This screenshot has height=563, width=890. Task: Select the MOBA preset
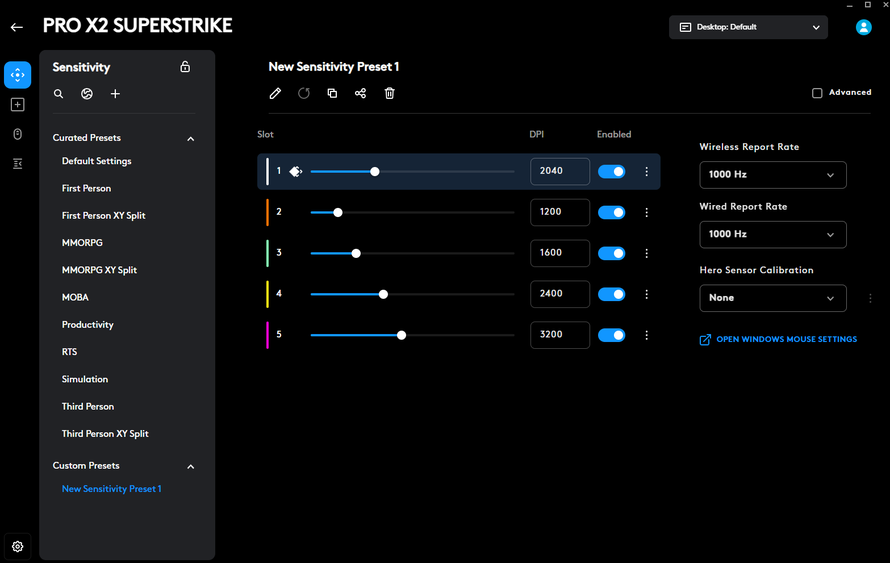75,297
